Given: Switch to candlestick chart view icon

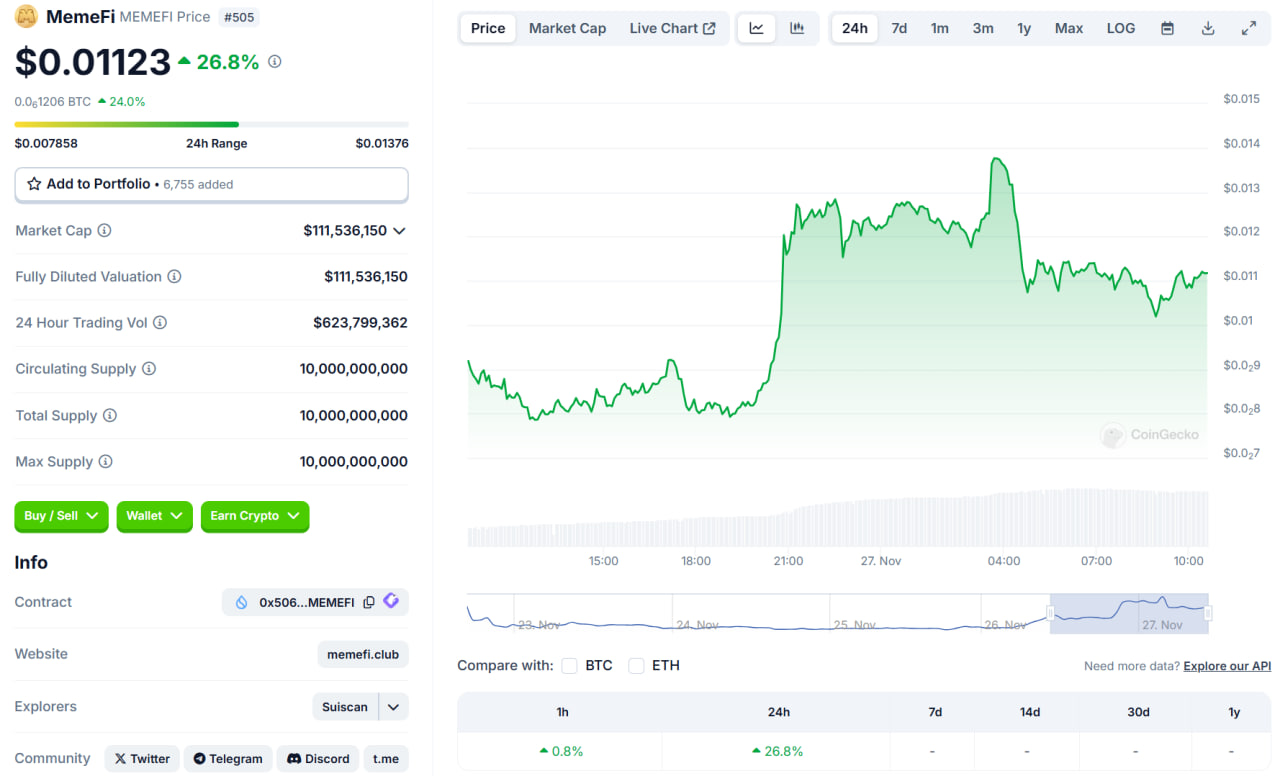Looking at the screenshot, I should (797, 28).
